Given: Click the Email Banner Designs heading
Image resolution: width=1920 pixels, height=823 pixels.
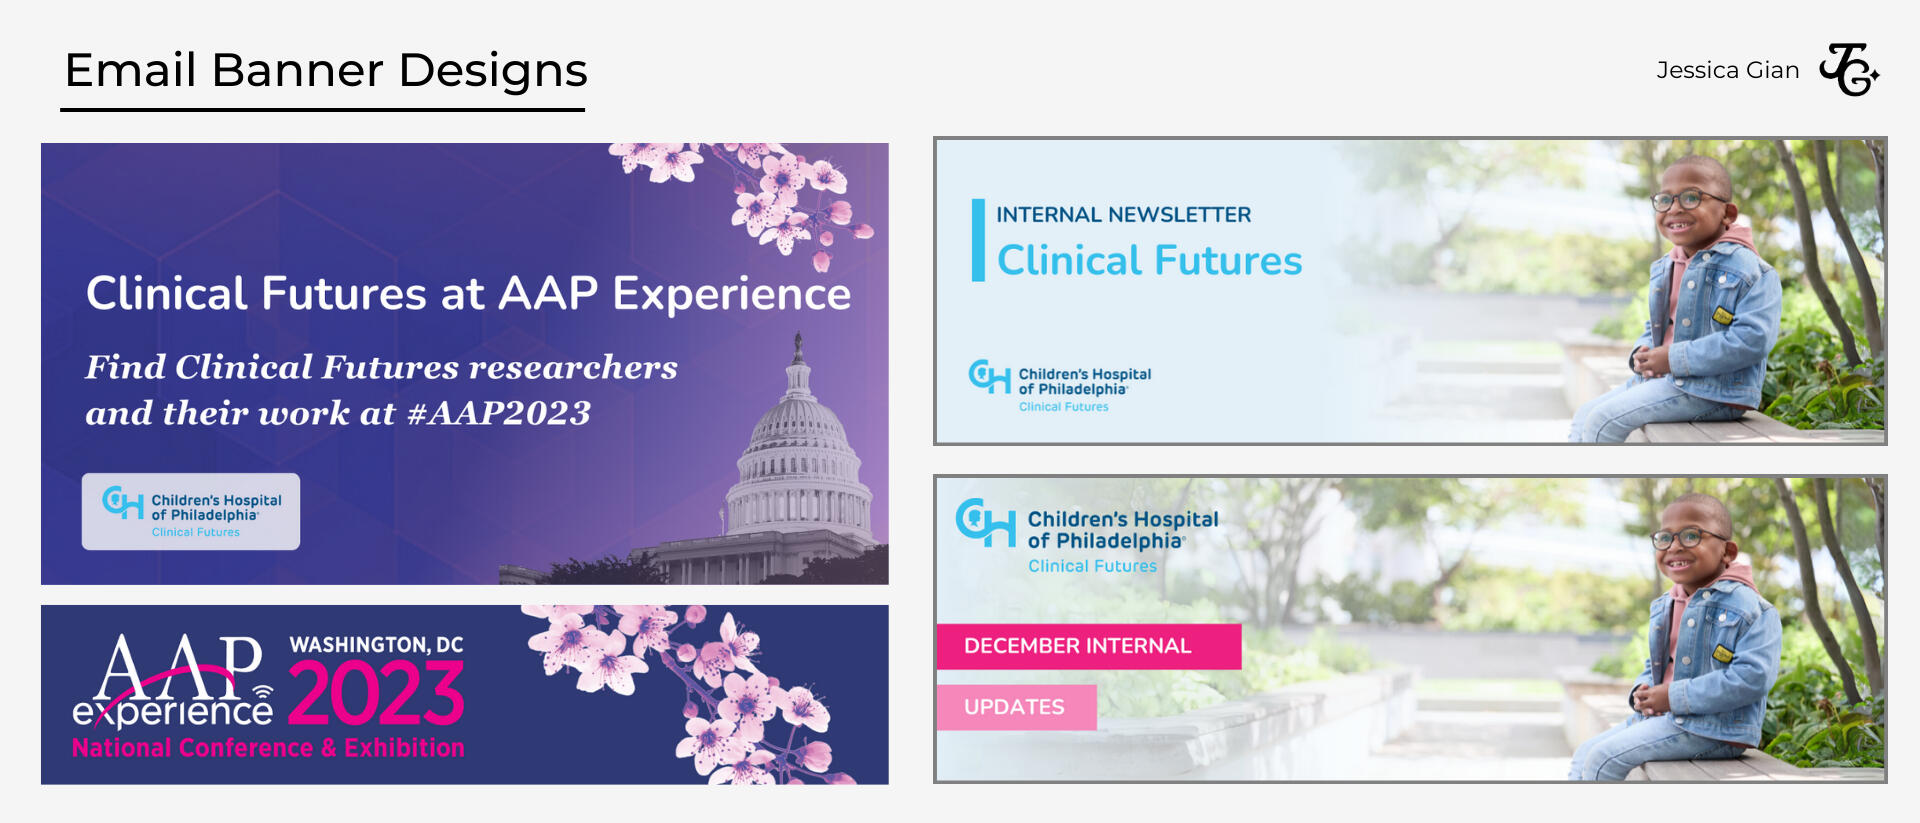Looking at the screenshot, I should tap(325, 71).
